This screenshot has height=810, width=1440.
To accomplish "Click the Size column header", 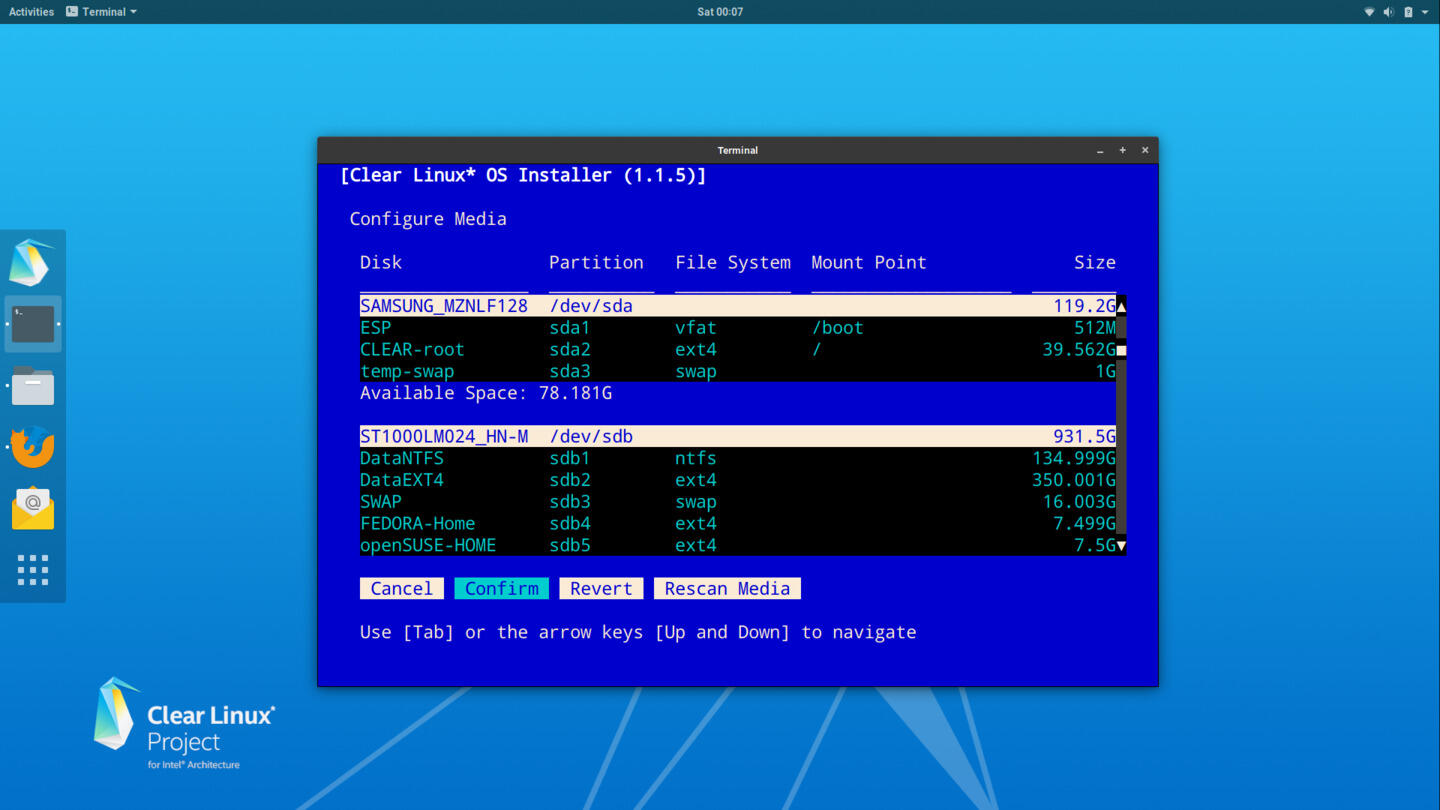I will click(x=1095, y=263).
